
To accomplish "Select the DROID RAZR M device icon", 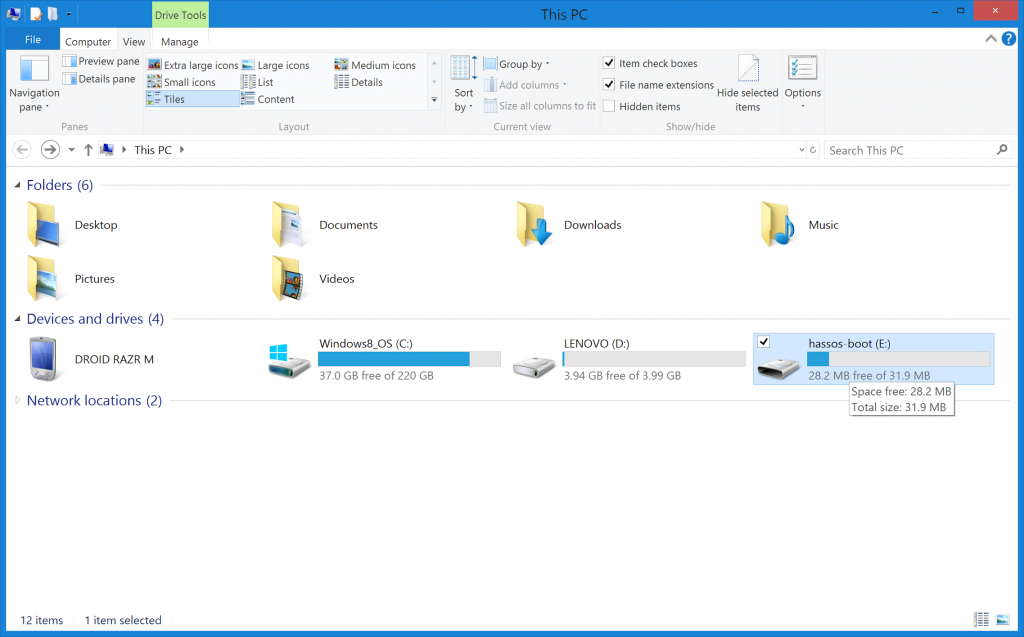I will (x=44, y=359).
